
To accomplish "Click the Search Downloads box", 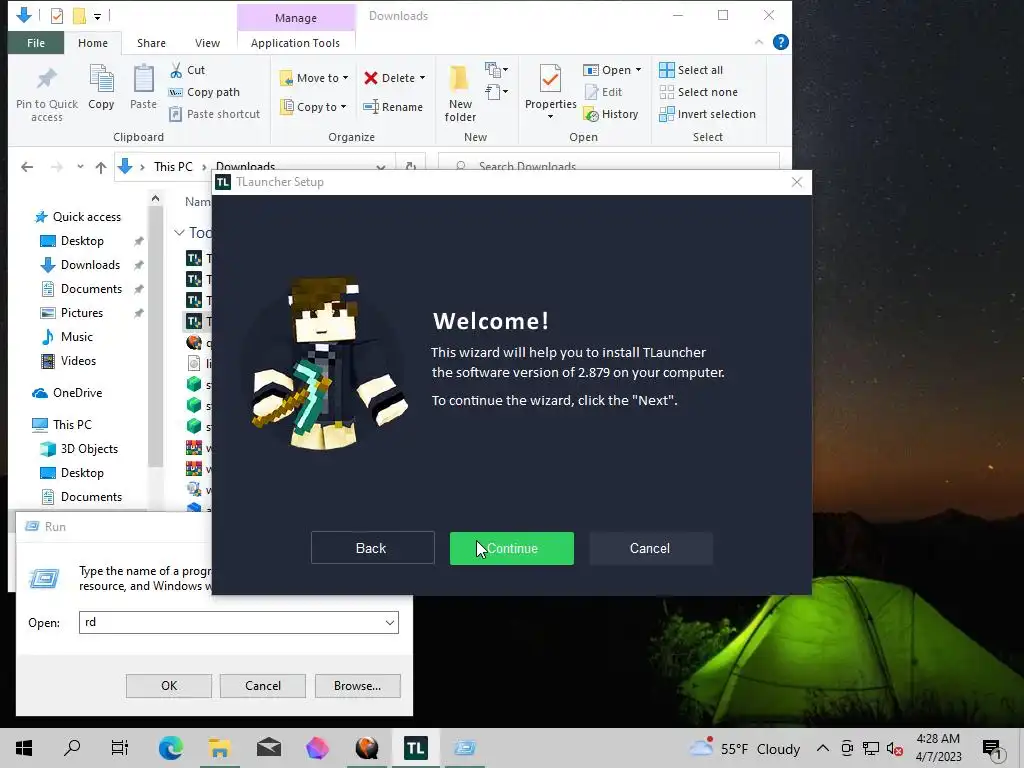I will click(609, 167).
